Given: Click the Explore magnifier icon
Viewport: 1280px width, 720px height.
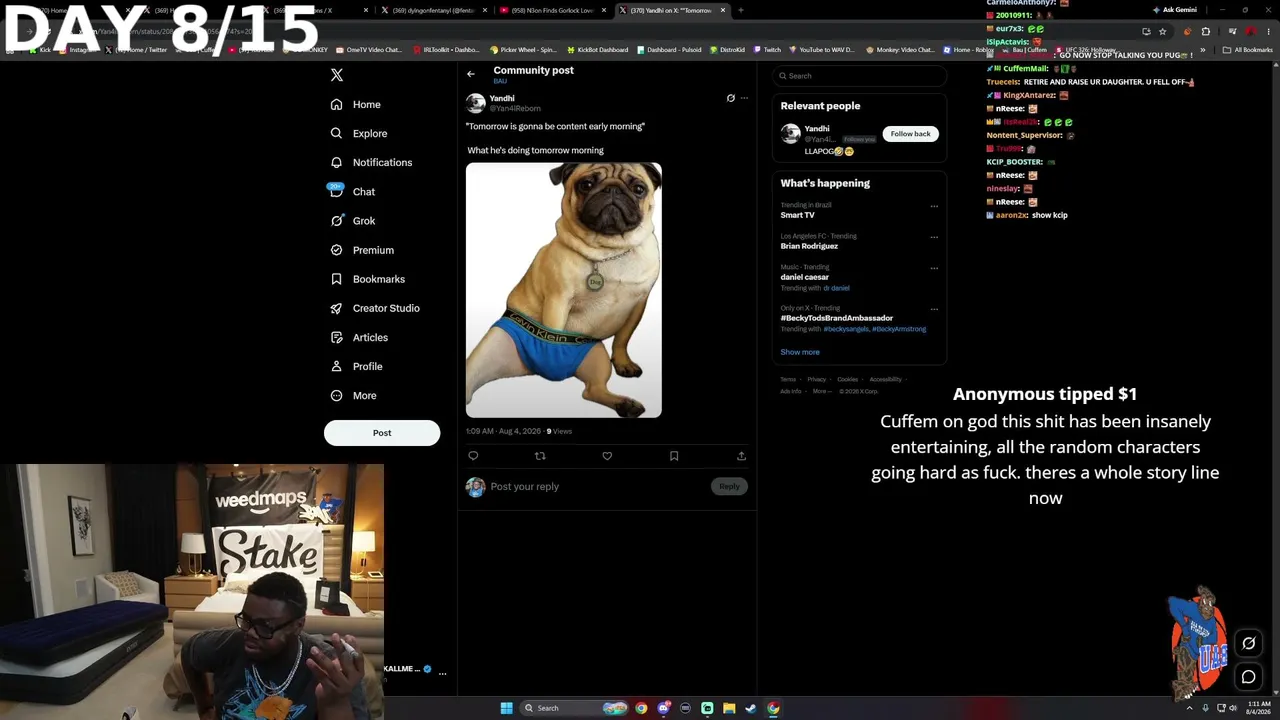Looking at the screenshot, I should [x=336, y=133].
